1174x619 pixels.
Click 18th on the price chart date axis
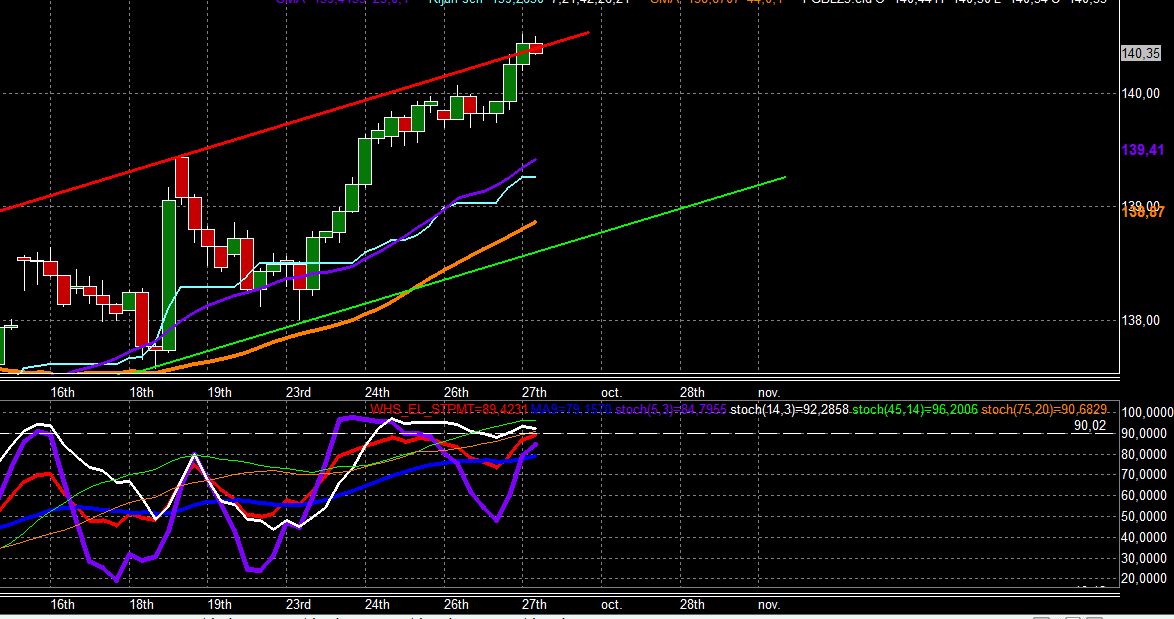coord(141,392)
